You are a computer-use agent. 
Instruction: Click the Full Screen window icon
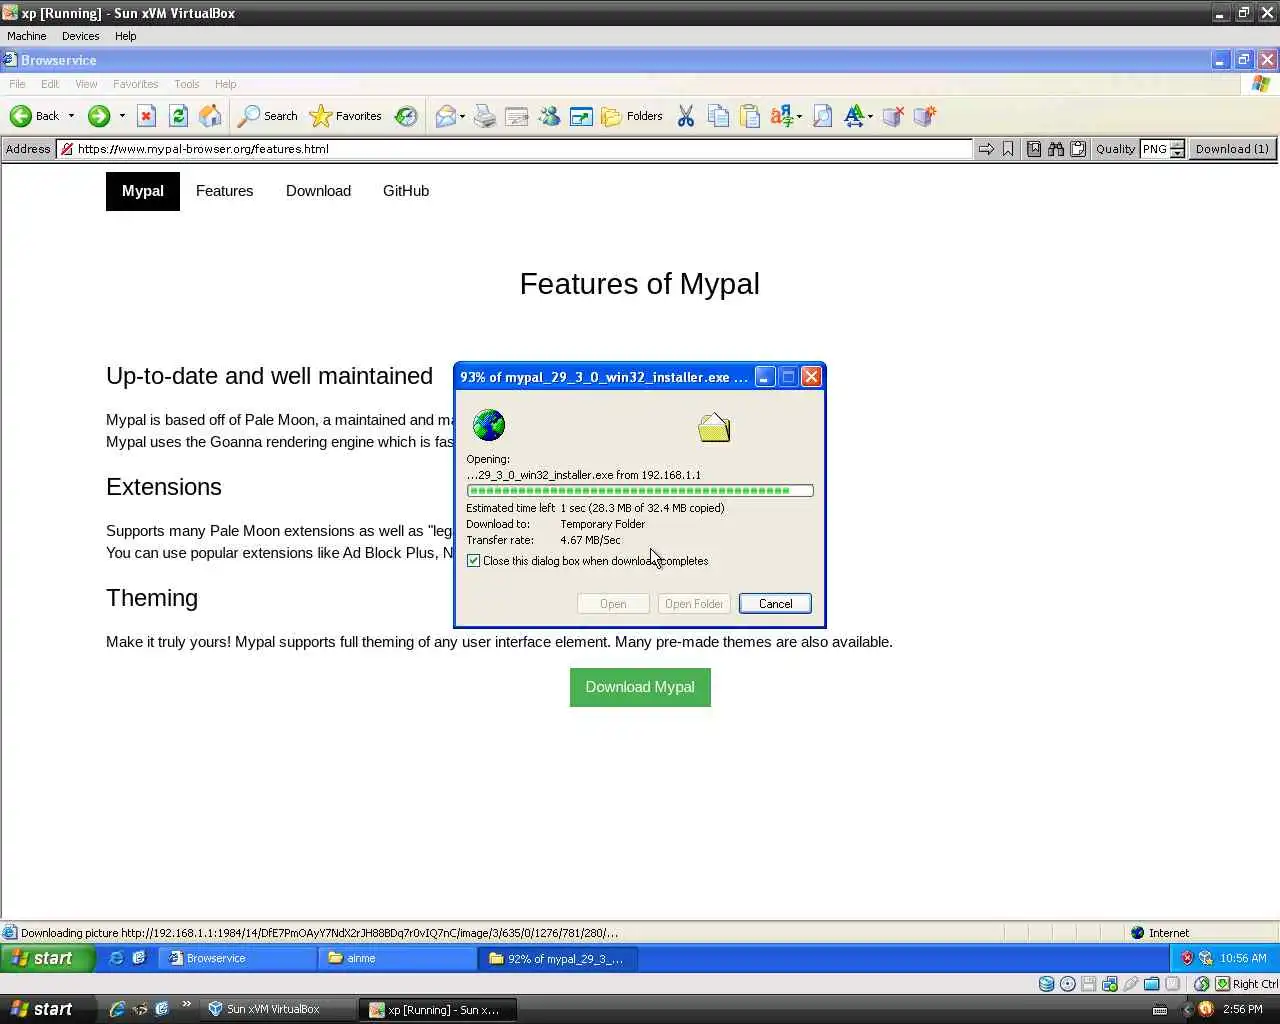(x=581, y=116)
